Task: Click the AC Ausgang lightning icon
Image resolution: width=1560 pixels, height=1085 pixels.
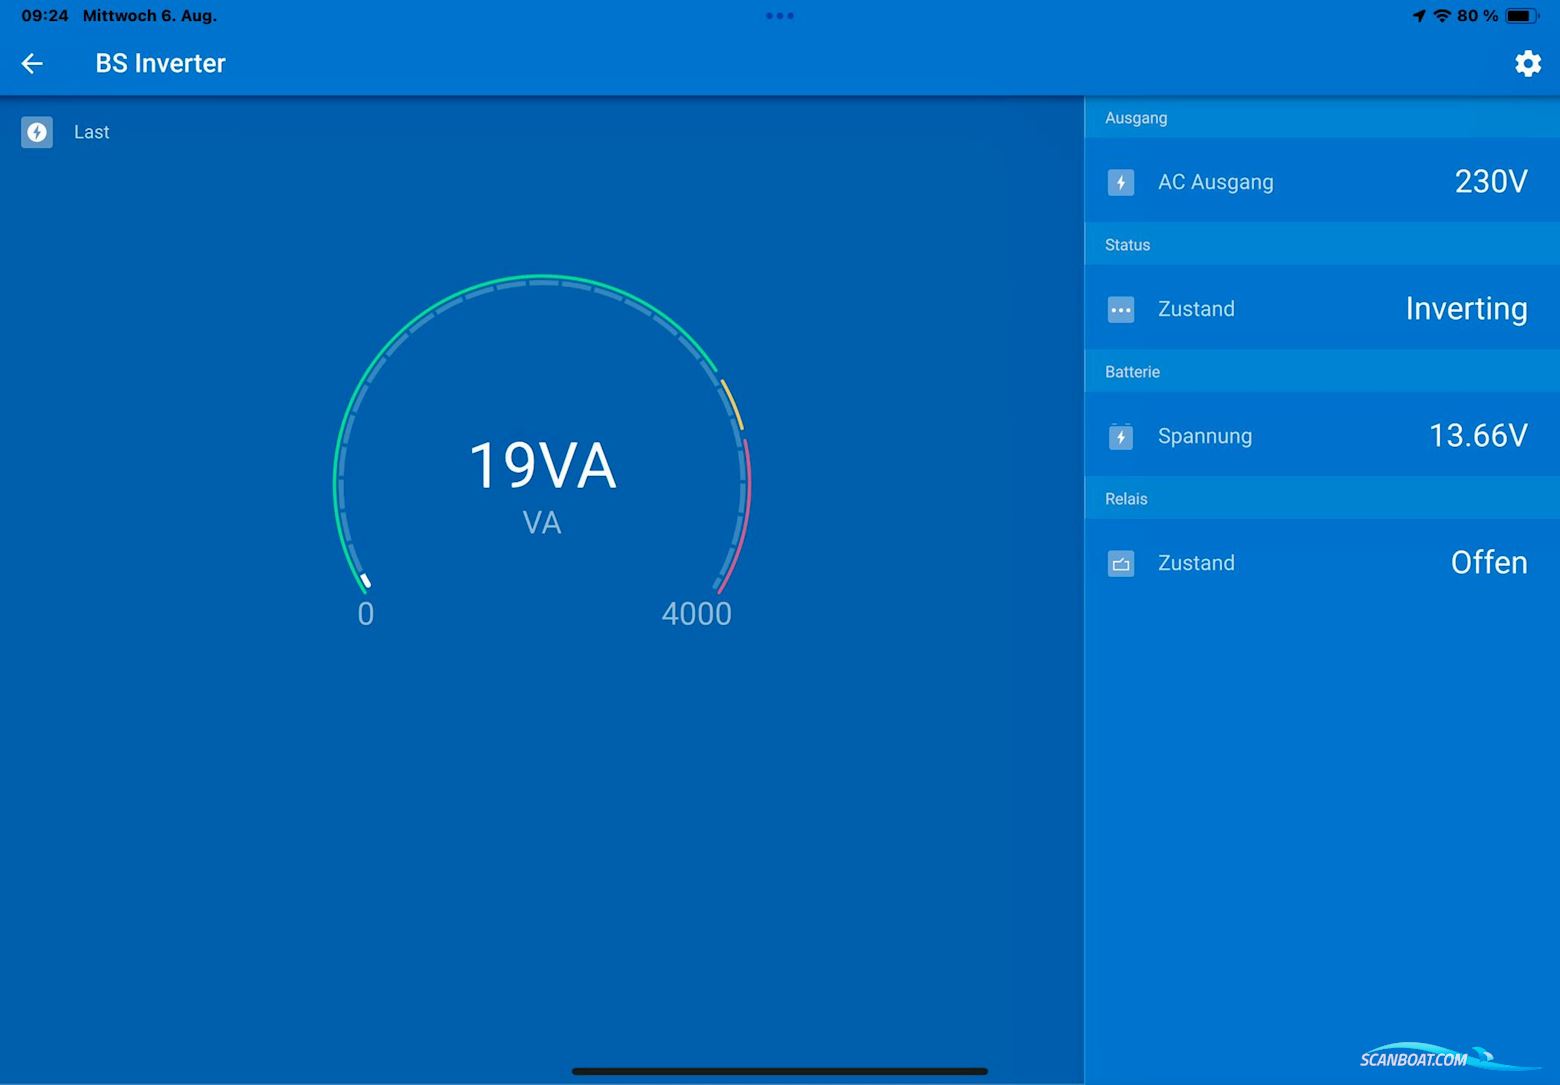Action: click(x=1120, y=182)
